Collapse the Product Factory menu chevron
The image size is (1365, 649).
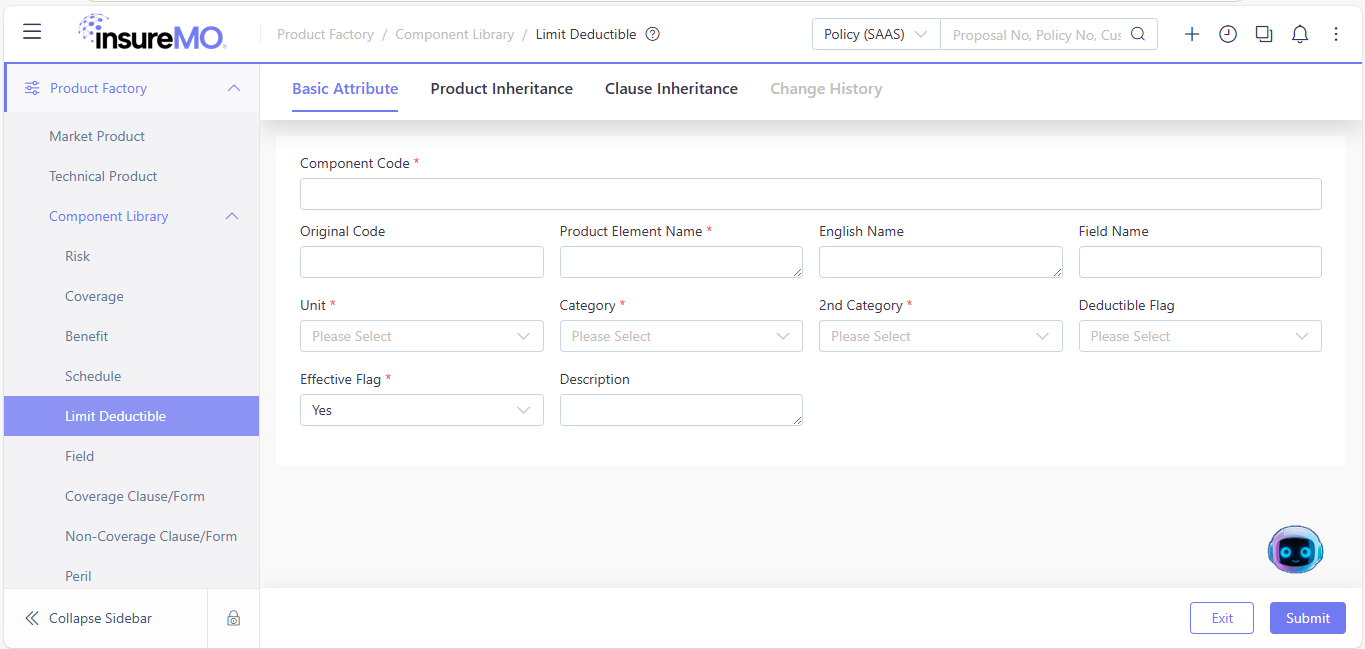[234, 88]
